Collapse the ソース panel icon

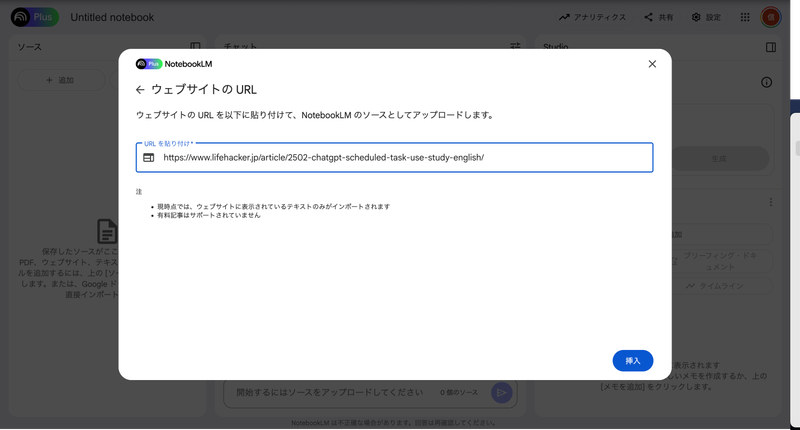[x=195, y=46]
